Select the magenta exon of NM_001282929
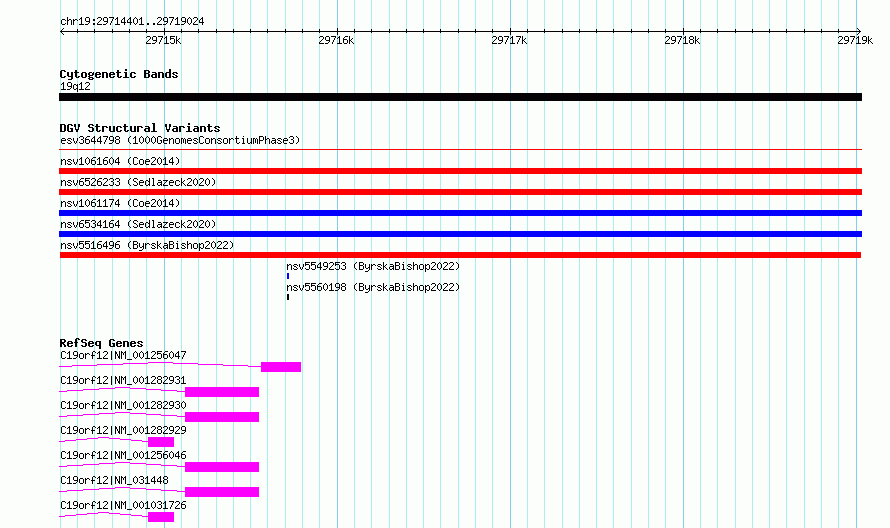Image resolution: width=890 pixels, height=528 pixels. [161, 442]
